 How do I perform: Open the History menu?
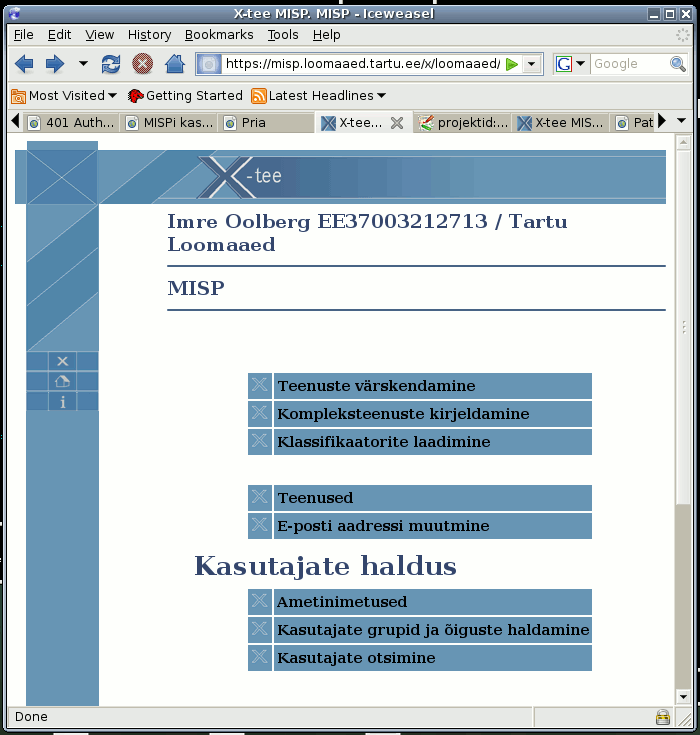tap(150, 35)
